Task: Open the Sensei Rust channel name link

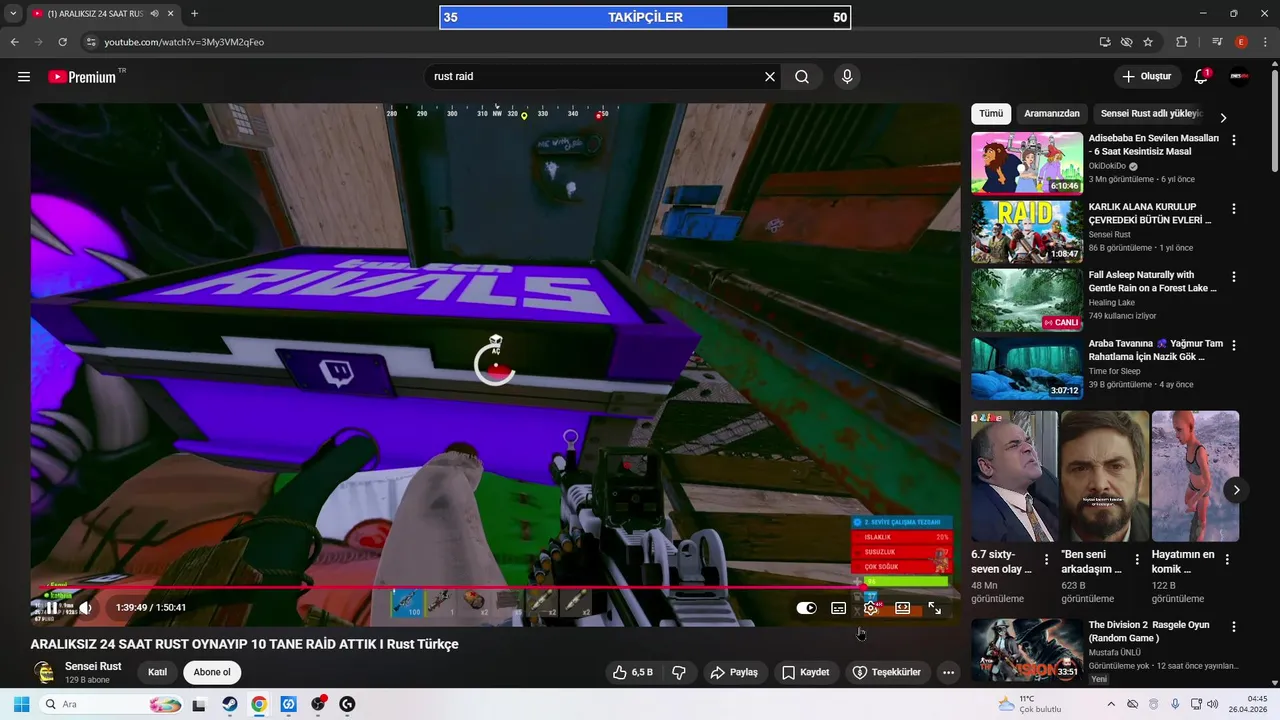Action: coord(93,666)
